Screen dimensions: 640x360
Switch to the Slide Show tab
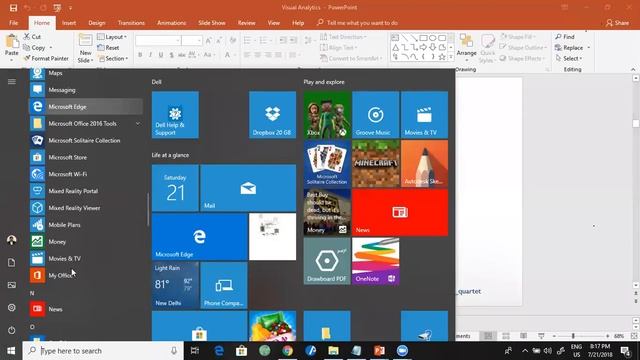212,23
